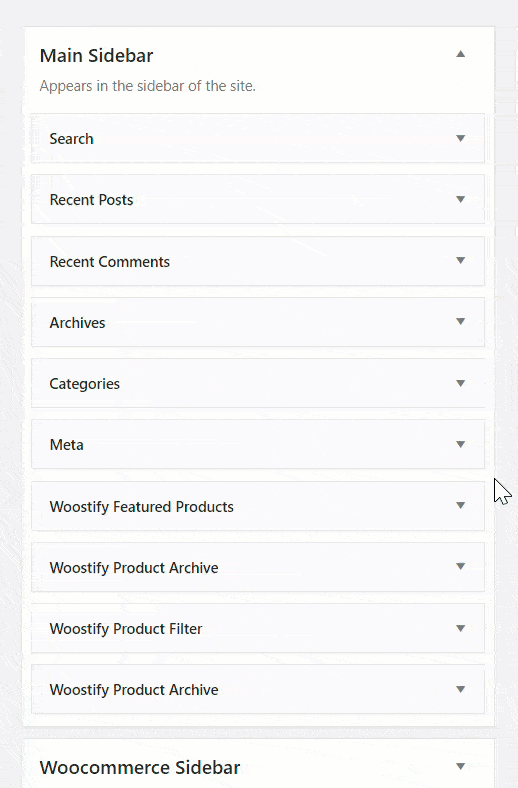
Task: Open the Recent Posts widget arrow
Action: click(x=460, y=200)
